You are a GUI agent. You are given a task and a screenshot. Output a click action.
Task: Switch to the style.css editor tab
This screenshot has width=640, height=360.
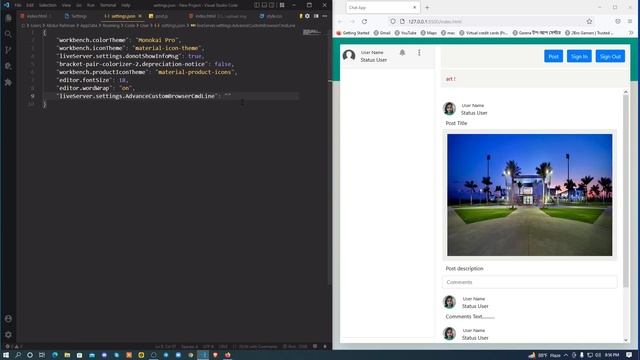click(x=271, y=16)
